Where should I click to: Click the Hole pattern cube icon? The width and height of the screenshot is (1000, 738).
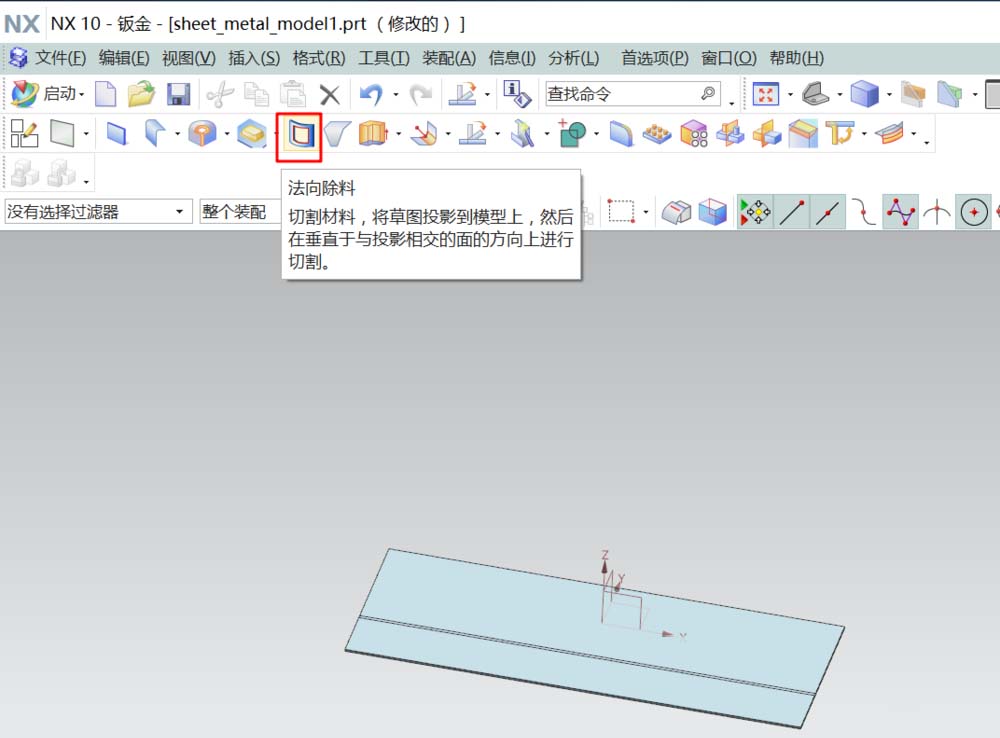coord(695,133)
